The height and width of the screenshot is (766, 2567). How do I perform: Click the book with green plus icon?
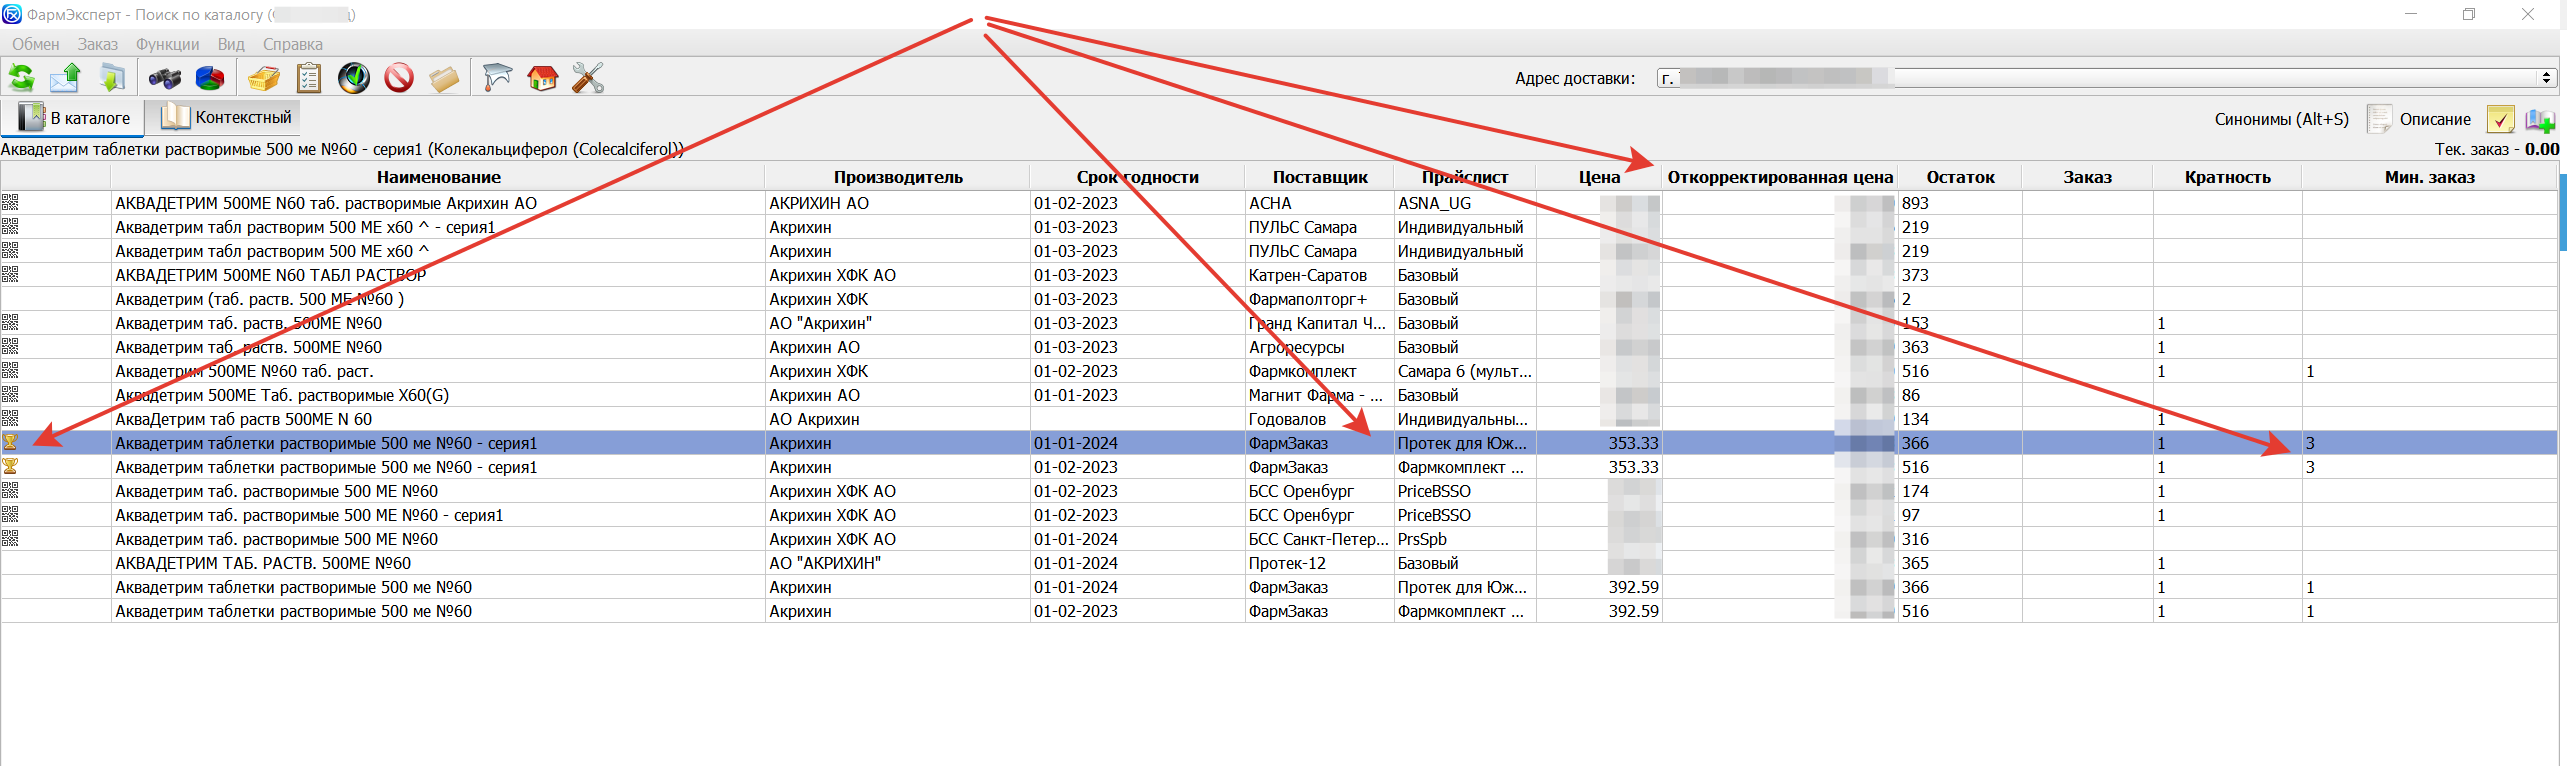pos(2539,120)
